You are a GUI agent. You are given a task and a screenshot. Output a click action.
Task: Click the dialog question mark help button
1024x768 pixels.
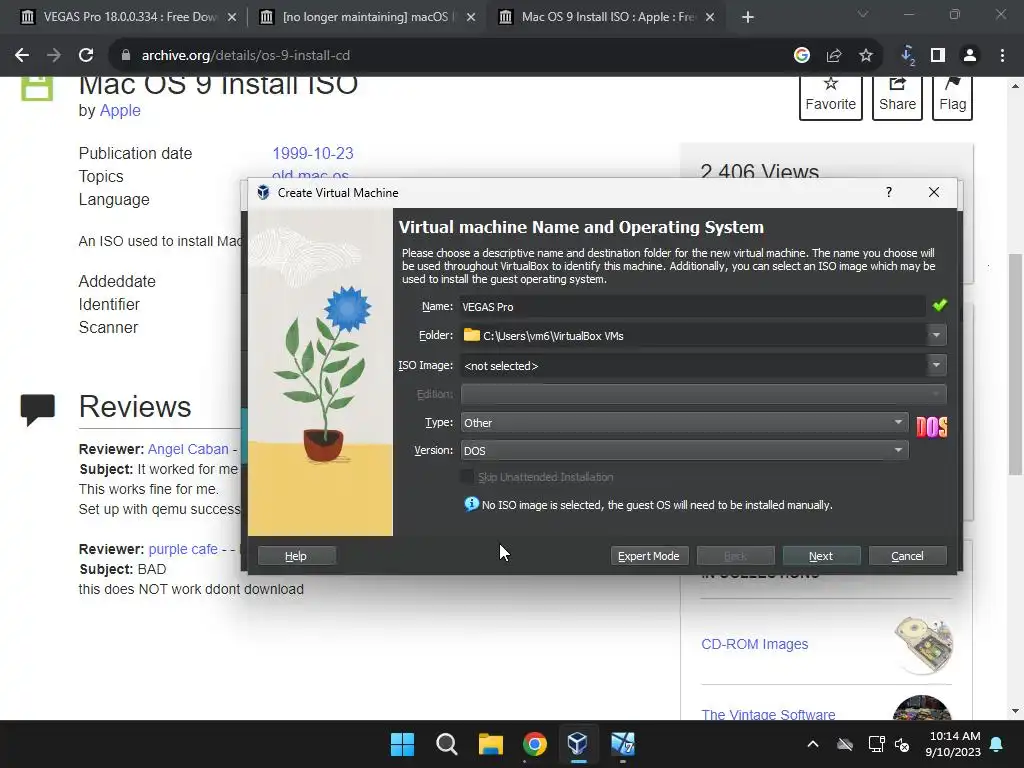888,192
